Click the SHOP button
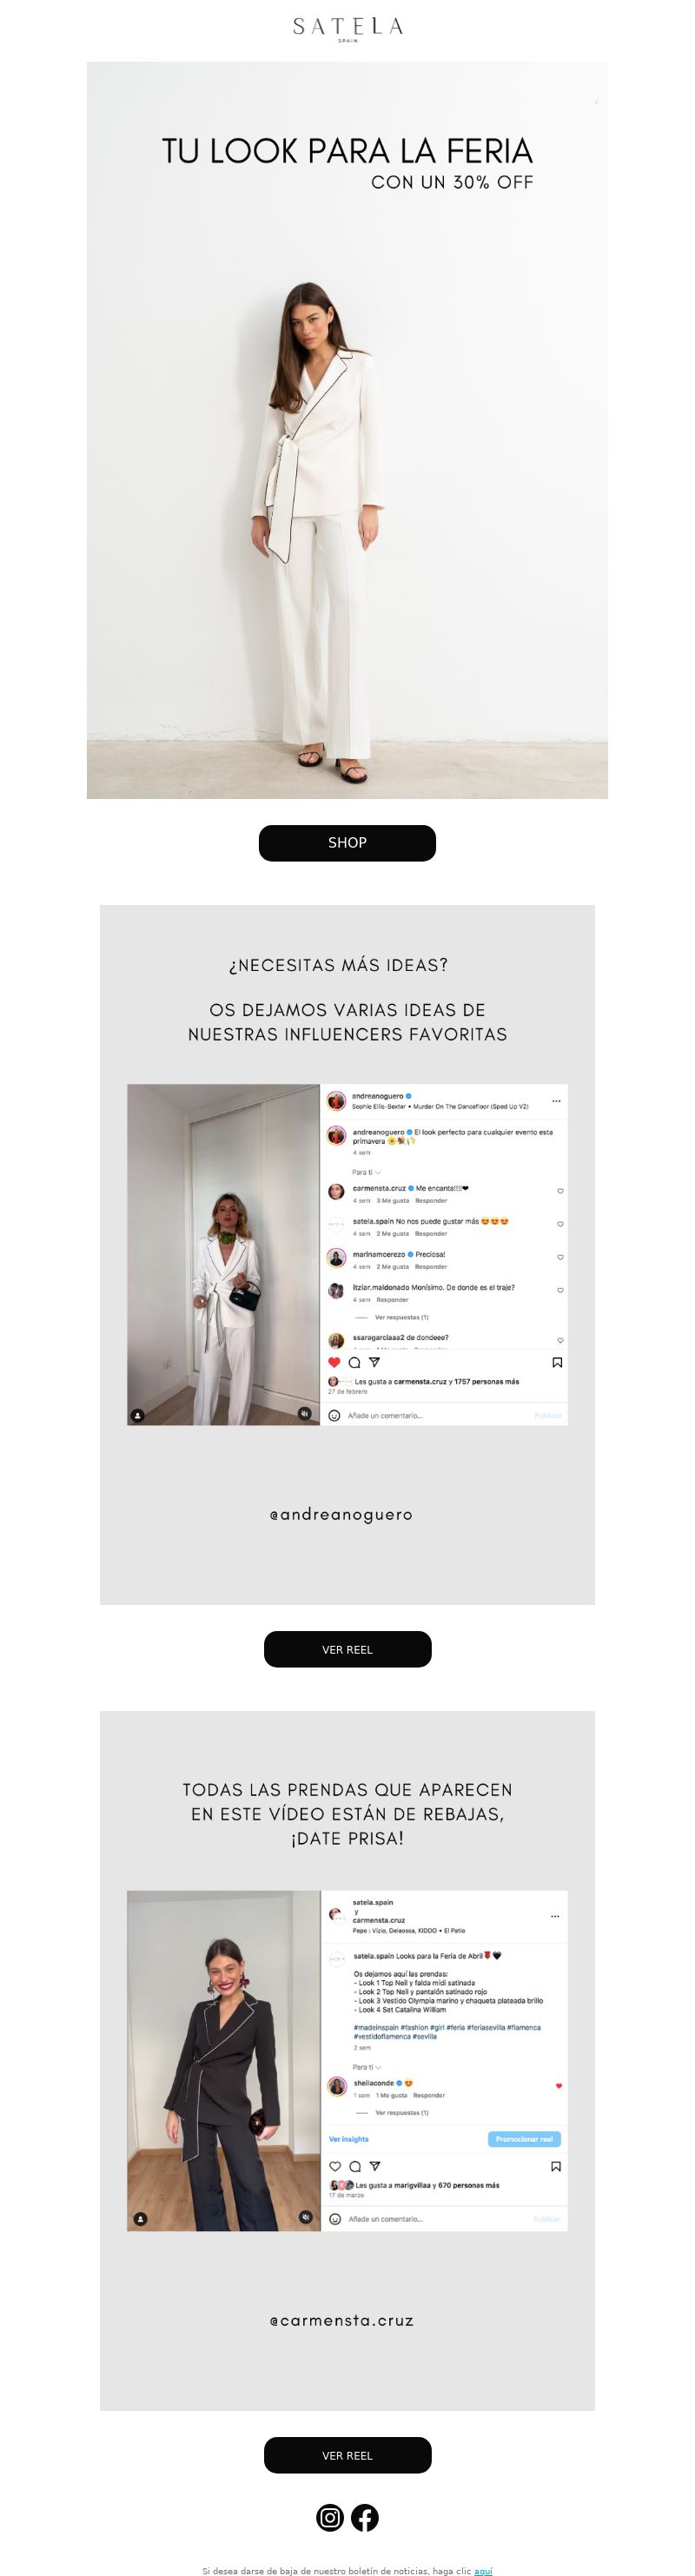Screen dimensions: 695x2576 [x=347, y=843]
